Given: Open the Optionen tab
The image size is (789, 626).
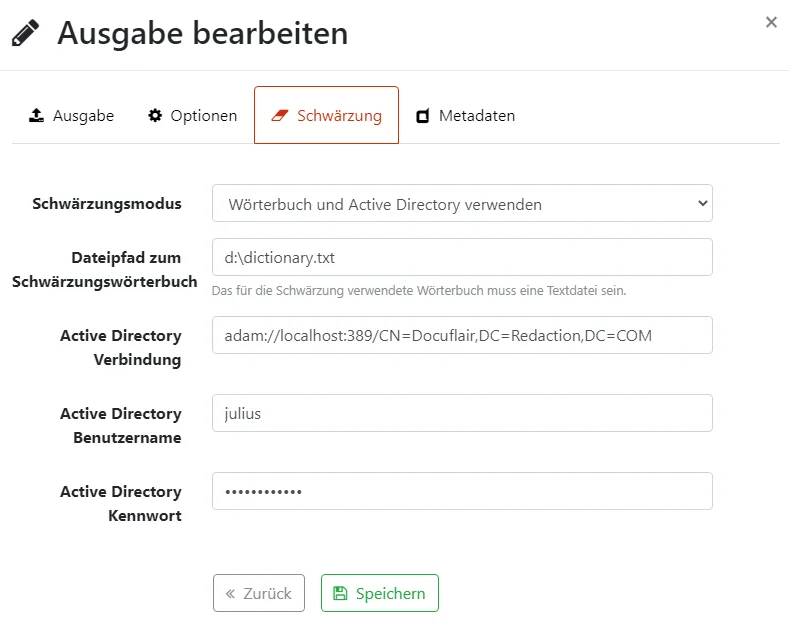Looking at the screenshot, I should (x=203, y=115).
